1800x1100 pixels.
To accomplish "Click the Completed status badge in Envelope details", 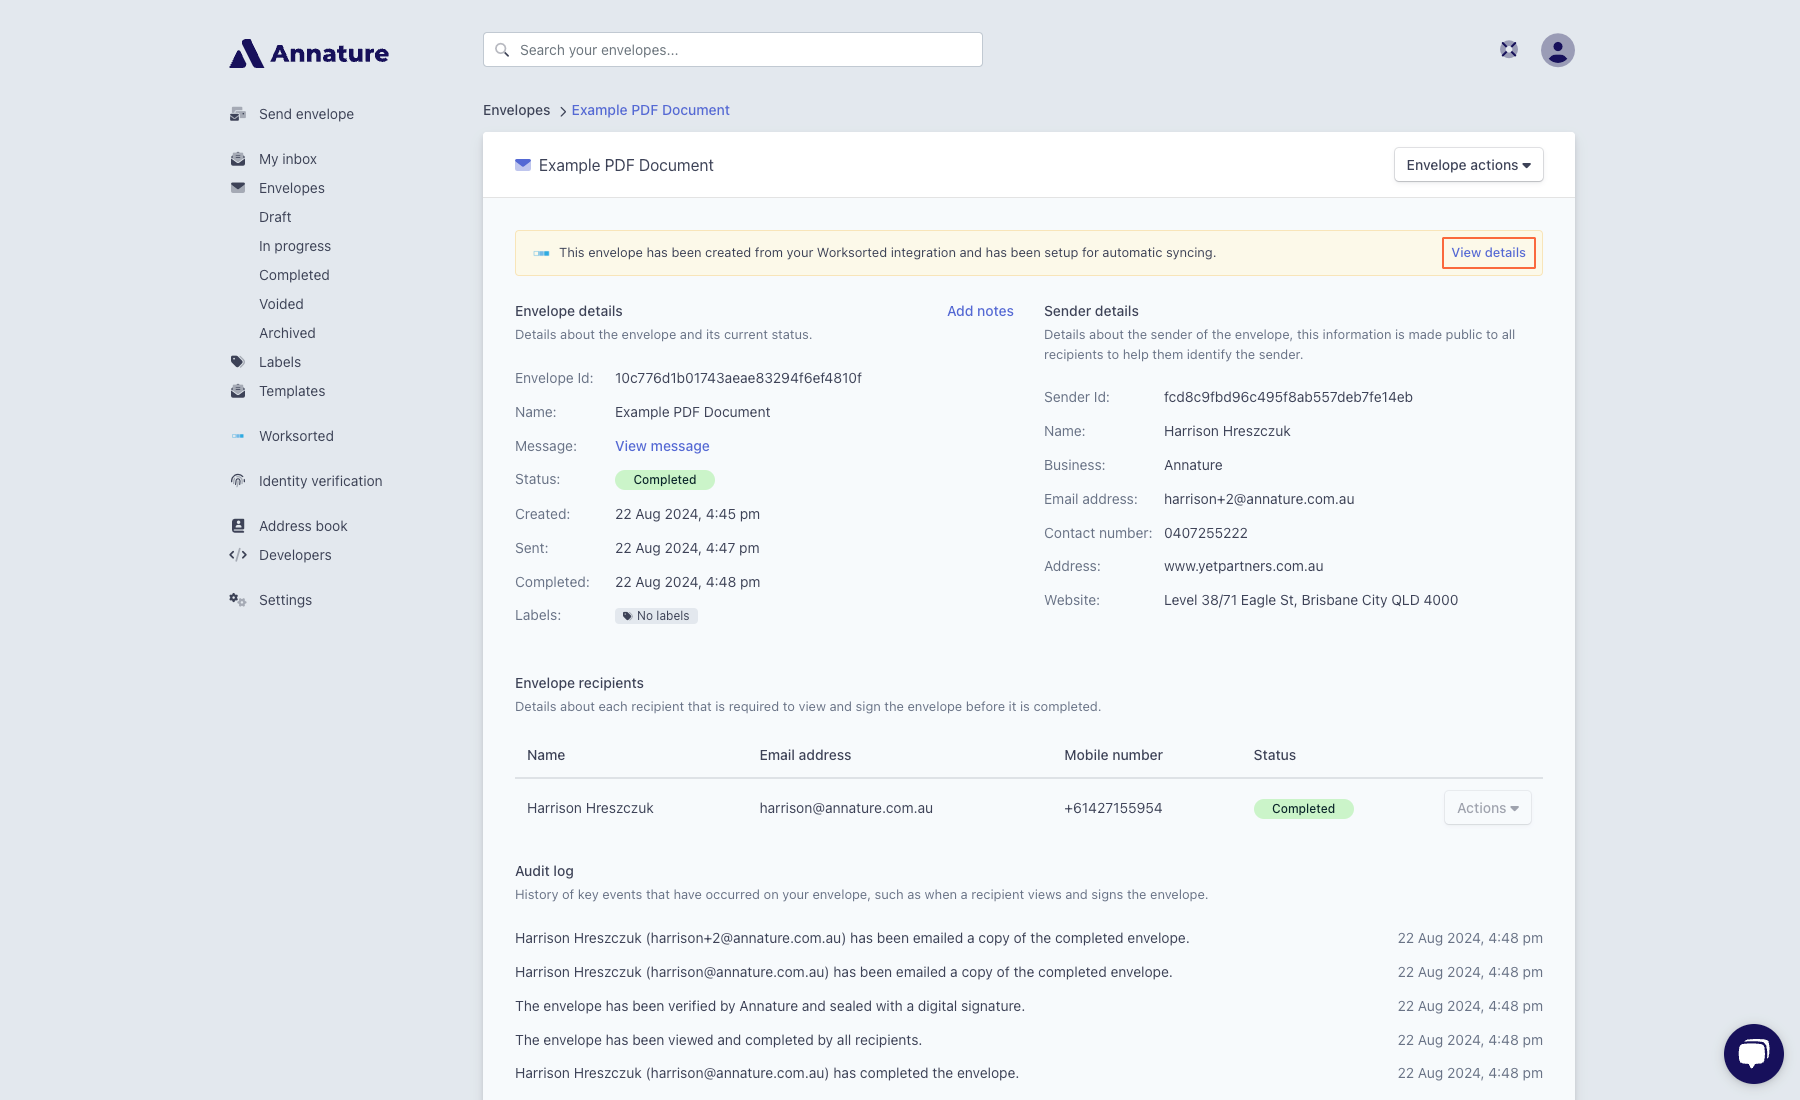I will pyautogui.click(x=665, y=480).
